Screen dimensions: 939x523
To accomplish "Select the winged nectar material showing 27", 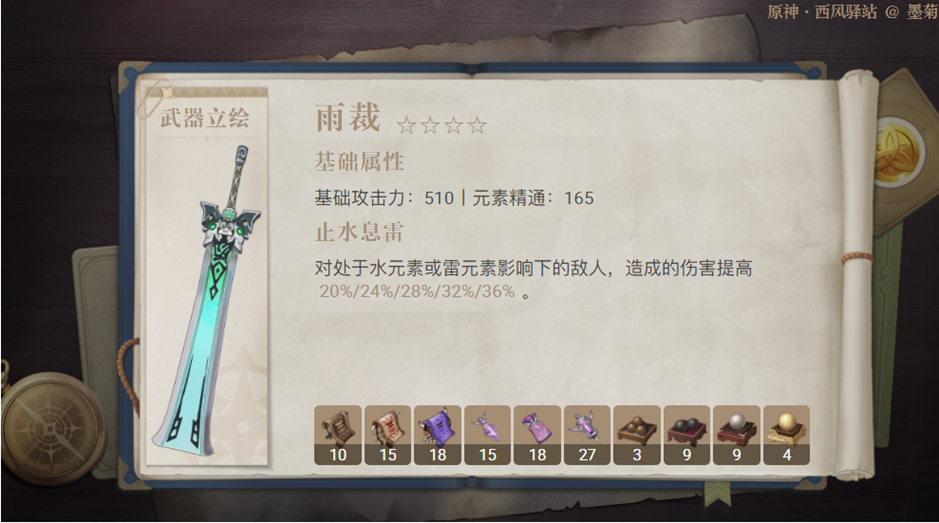I will click(587, 435).
